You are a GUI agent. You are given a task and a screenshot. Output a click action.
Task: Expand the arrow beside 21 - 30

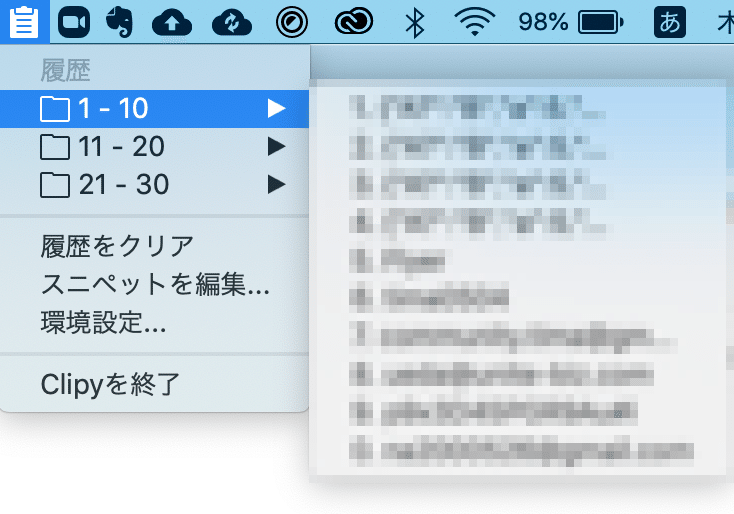(276, 184)
